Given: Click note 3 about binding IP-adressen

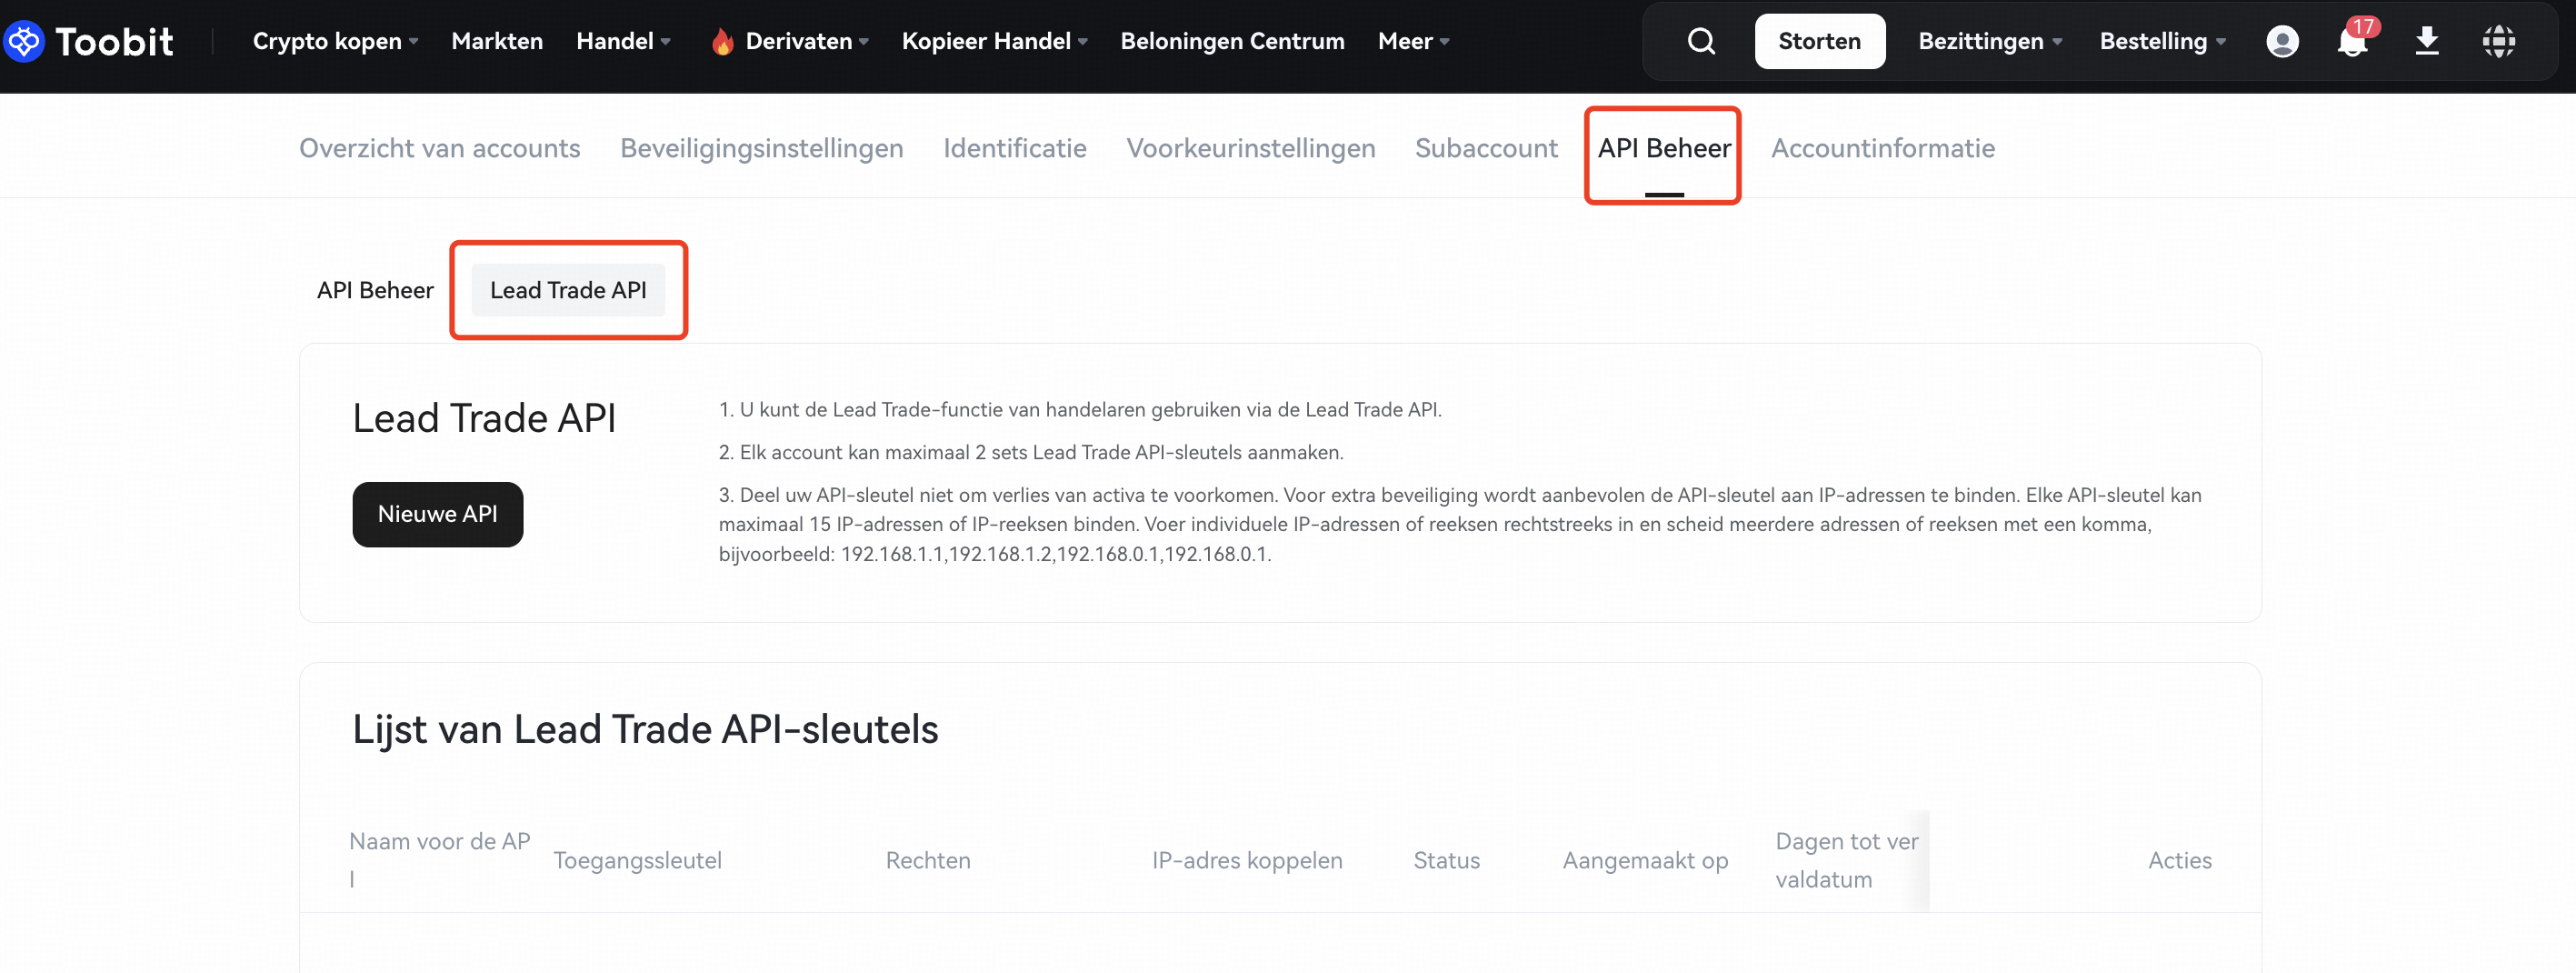Looking at the screenshot, I should click(x=1459, y=524).
